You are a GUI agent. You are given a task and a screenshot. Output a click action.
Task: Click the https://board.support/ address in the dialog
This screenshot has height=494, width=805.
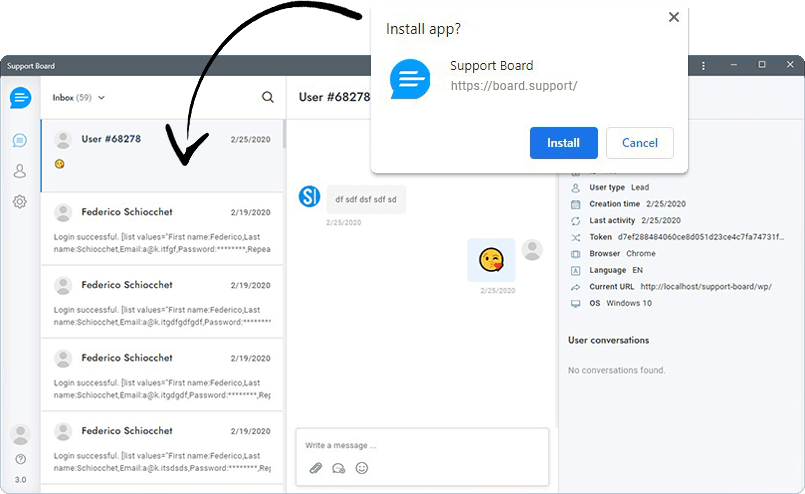click(x=514, y=86)
